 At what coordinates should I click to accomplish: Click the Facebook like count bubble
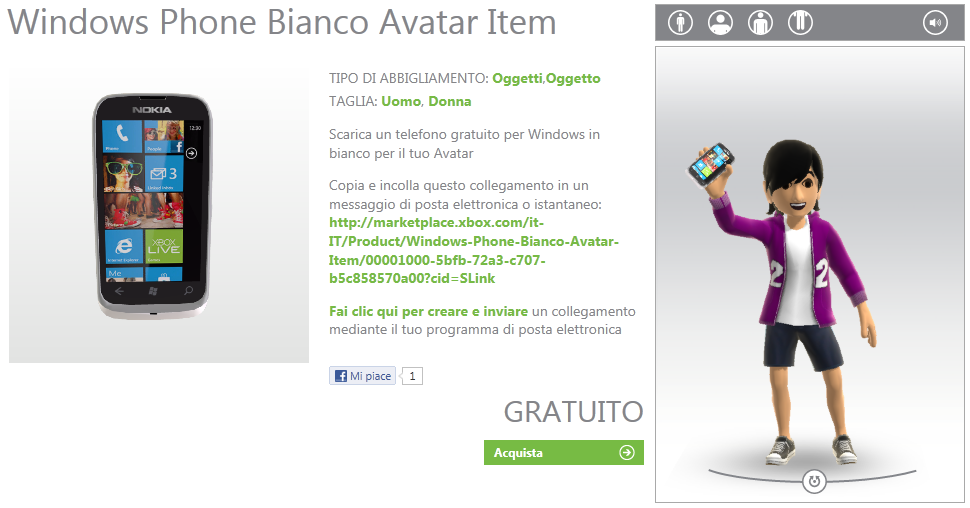pyautogui.click(x=412, y=376)
